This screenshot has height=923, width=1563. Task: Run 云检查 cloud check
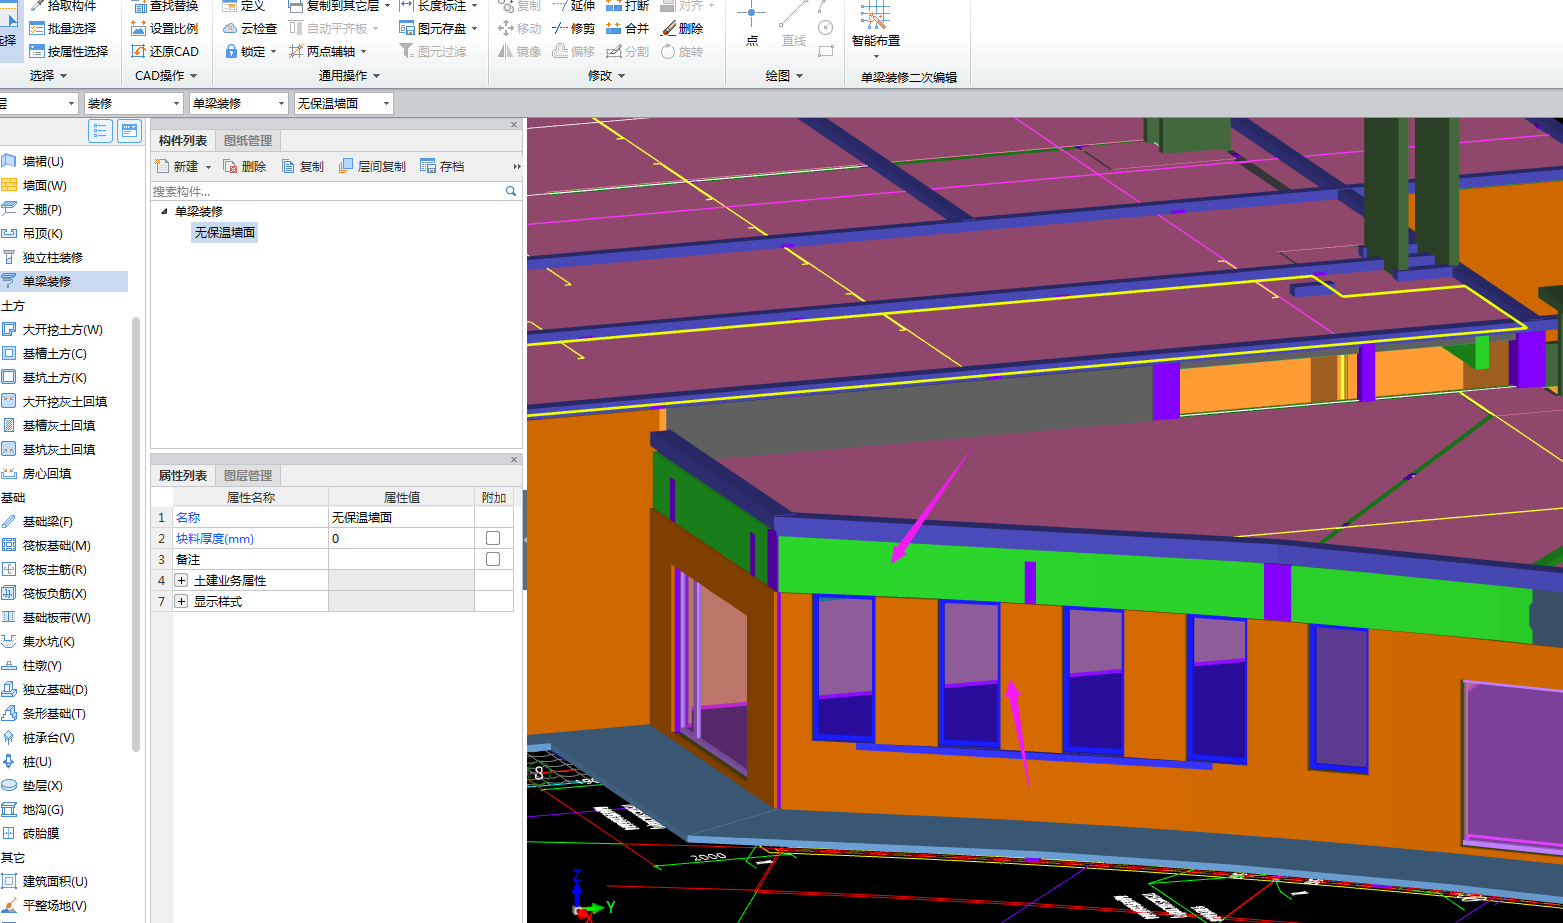(x=250, y=28)
